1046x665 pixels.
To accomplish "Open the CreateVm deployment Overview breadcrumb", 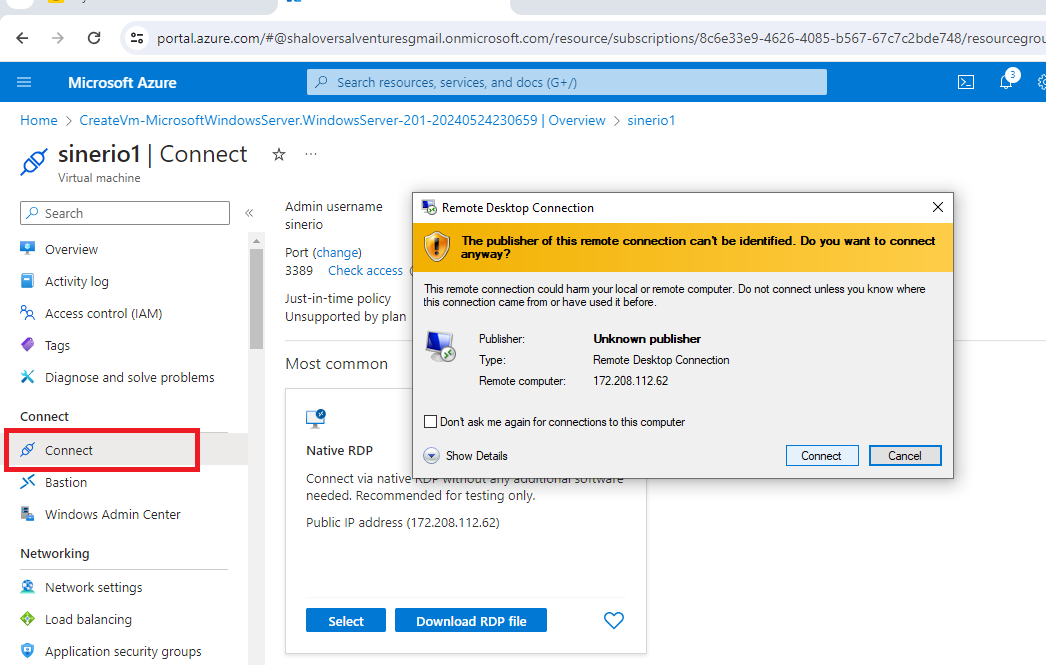I will [342, 121].
